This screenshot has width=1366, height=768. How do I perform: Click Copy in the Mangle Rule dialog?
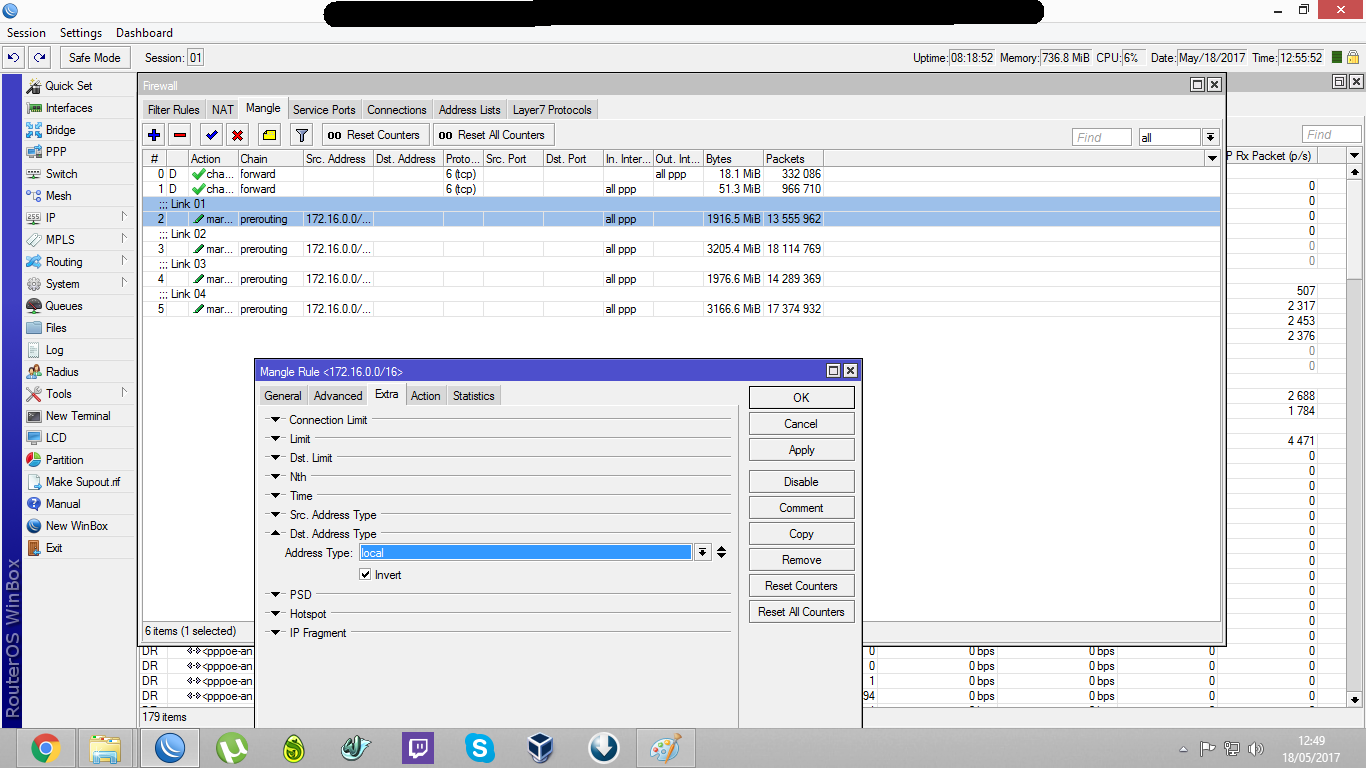(802, 534)
